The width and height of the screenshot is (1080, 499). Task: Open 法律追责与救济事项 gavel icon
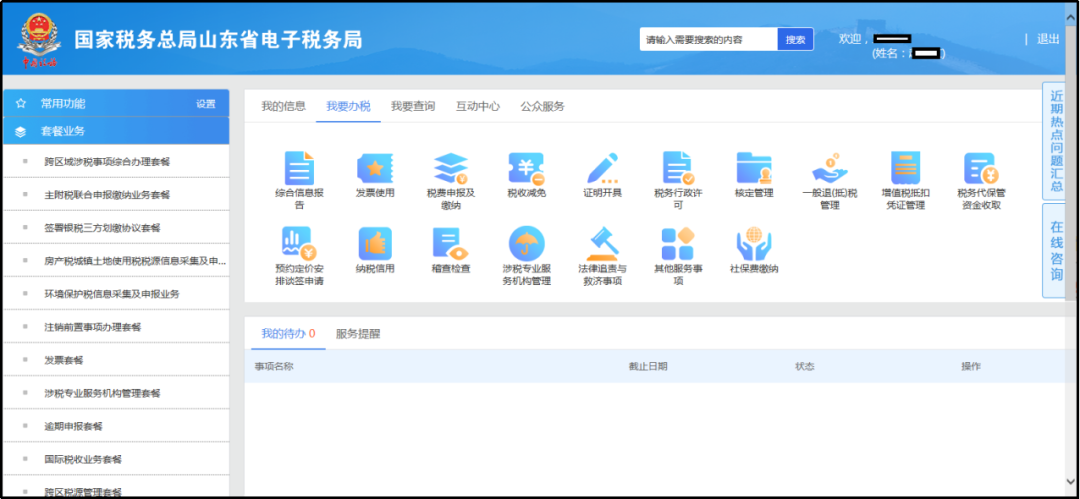tap(603, 244)
